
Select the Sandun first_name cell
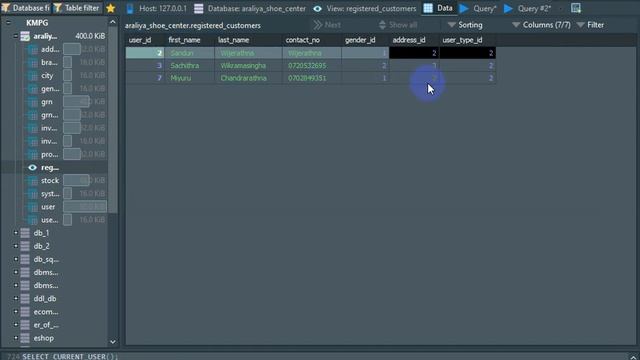(x=190, y=53)
